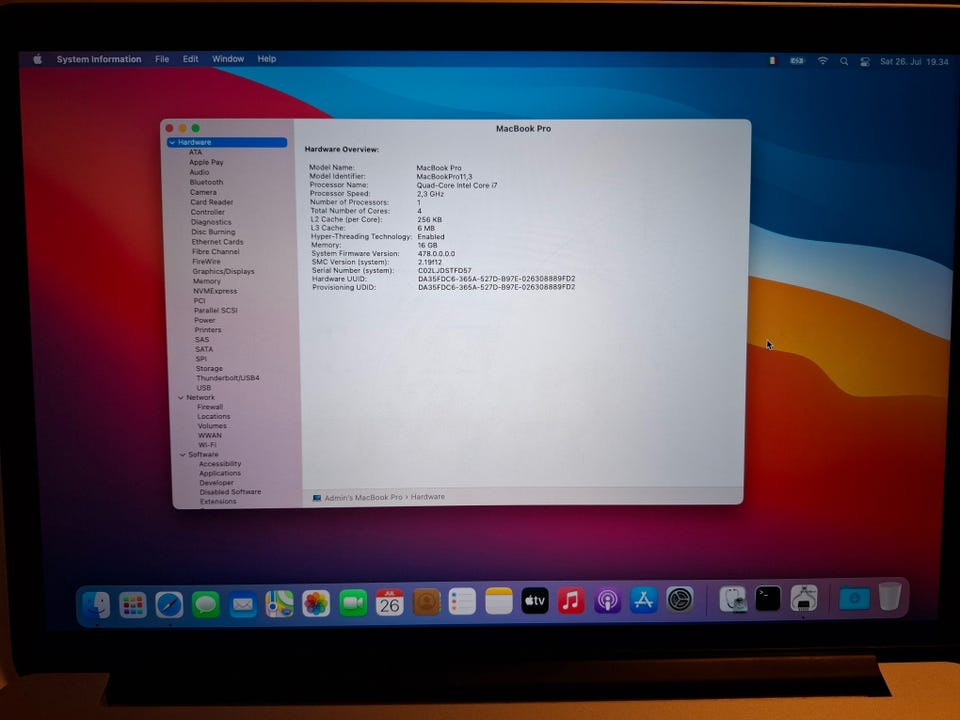Select Ethernet Cards in sidebar
Image resolution: width=960 pixels, height=720 pixels.
217,242
